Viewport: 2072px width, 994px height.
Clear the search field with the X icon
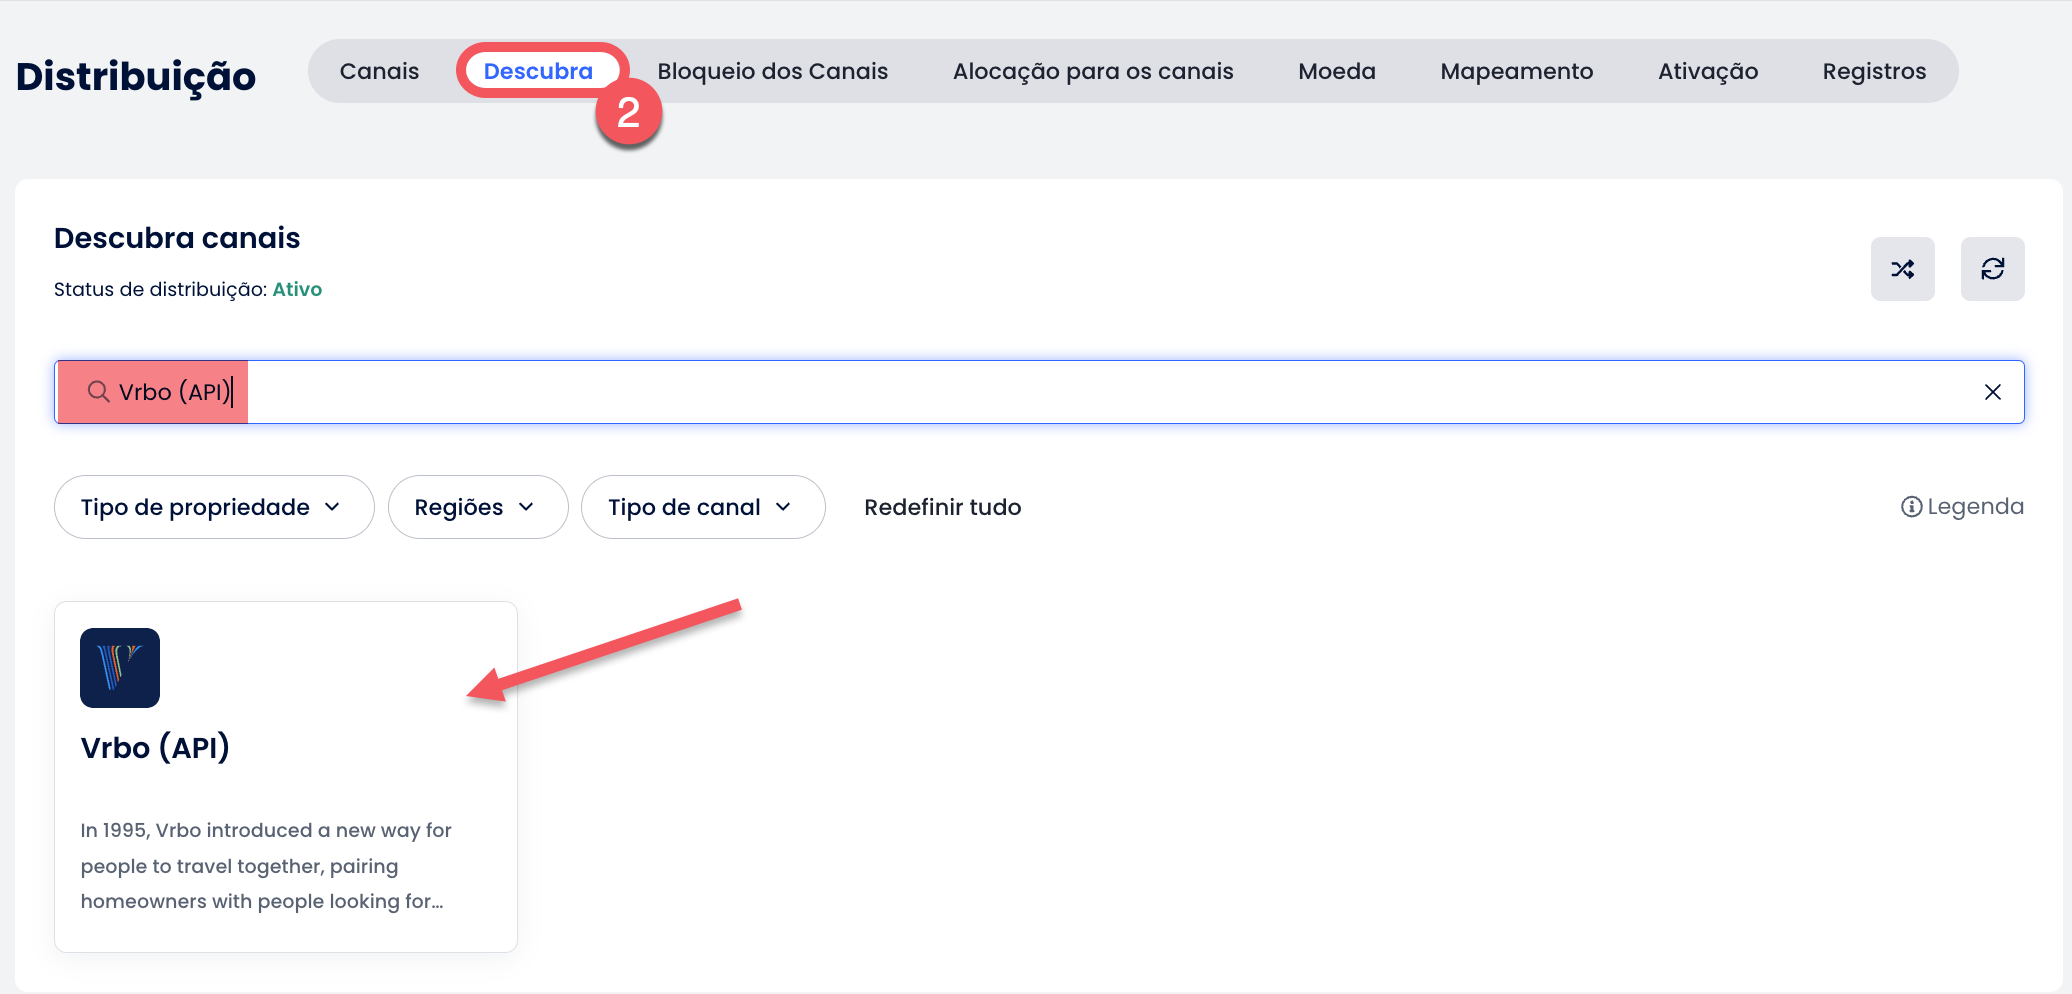point(1992,392)
